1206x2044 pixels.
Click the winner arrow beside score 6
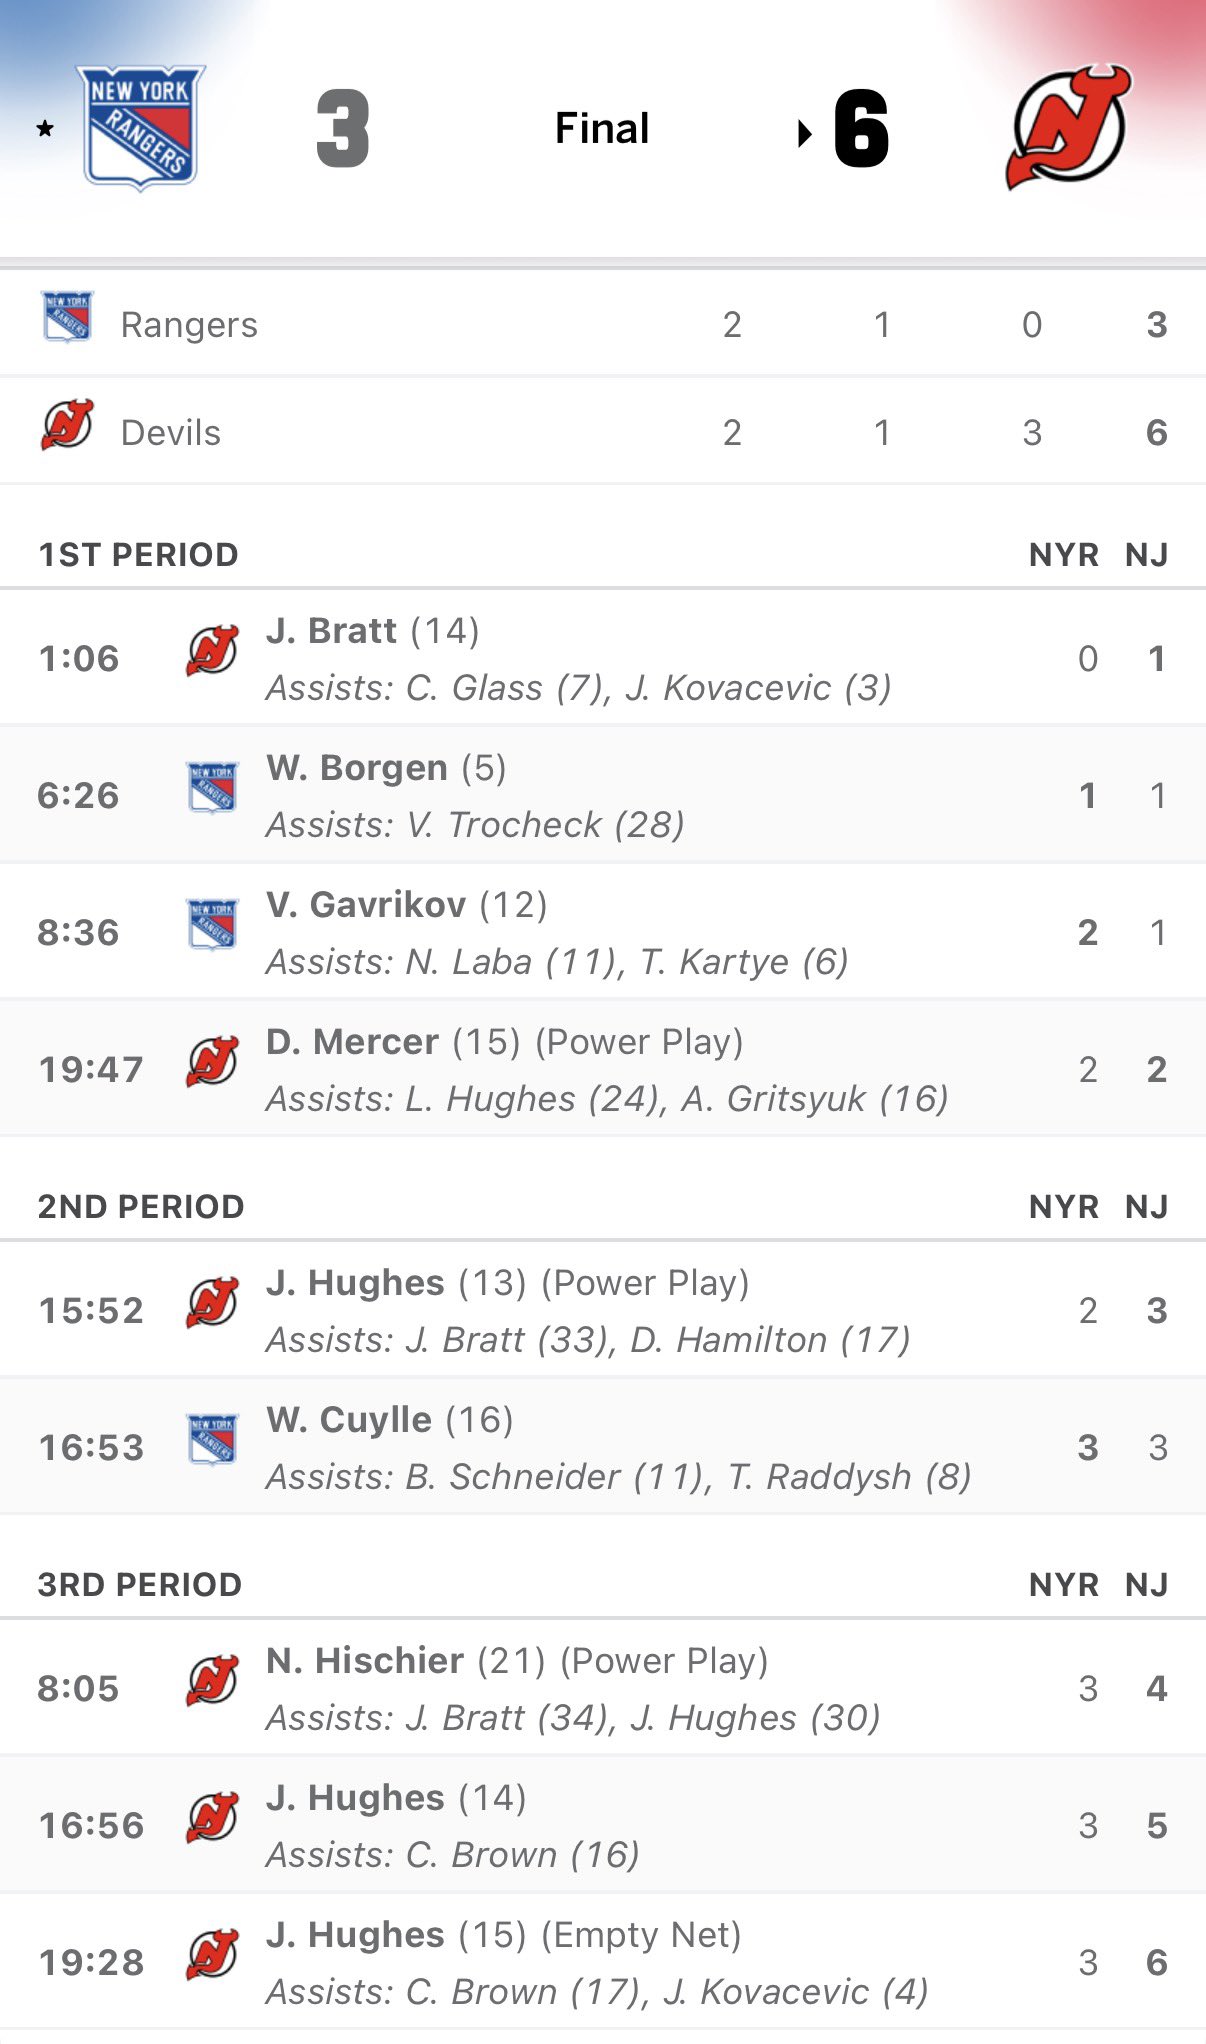[804, 133]
